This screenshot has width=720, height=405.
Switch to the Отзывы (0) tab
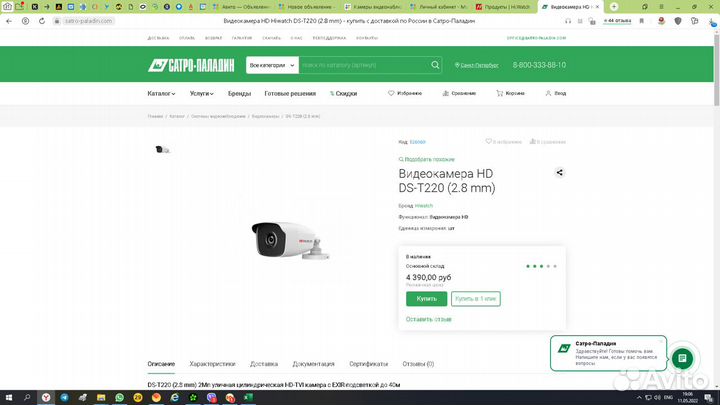pyautogui.click(x=418, y=364)
